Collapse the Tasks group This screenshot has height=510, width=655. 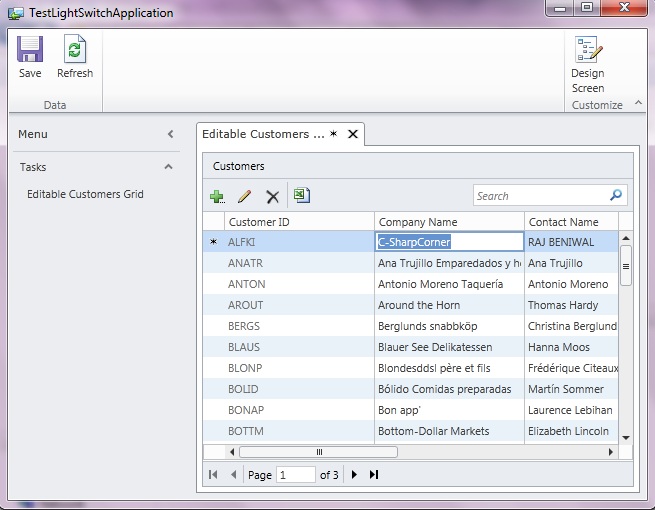(168, 167)
